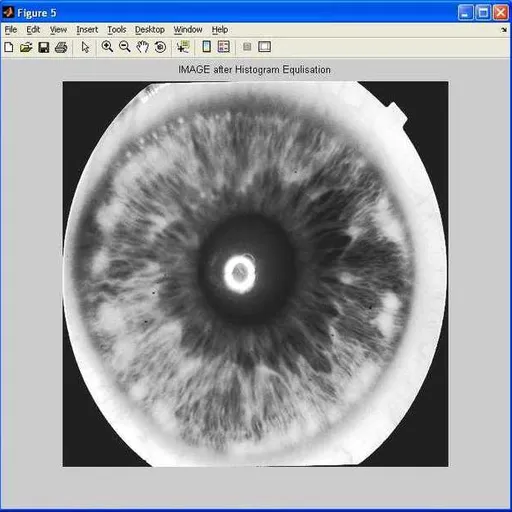Open the Edit menu

tap(33, 30)
